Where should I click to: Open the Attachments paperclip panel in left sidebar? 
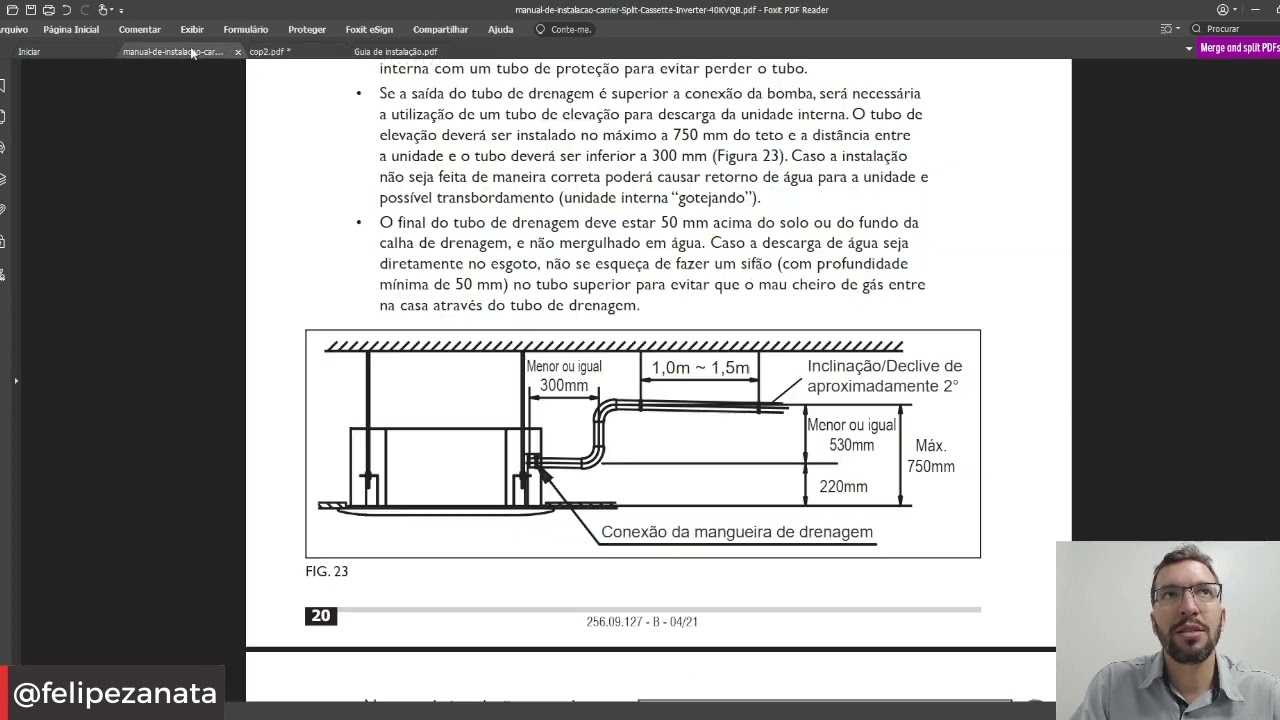3,209
